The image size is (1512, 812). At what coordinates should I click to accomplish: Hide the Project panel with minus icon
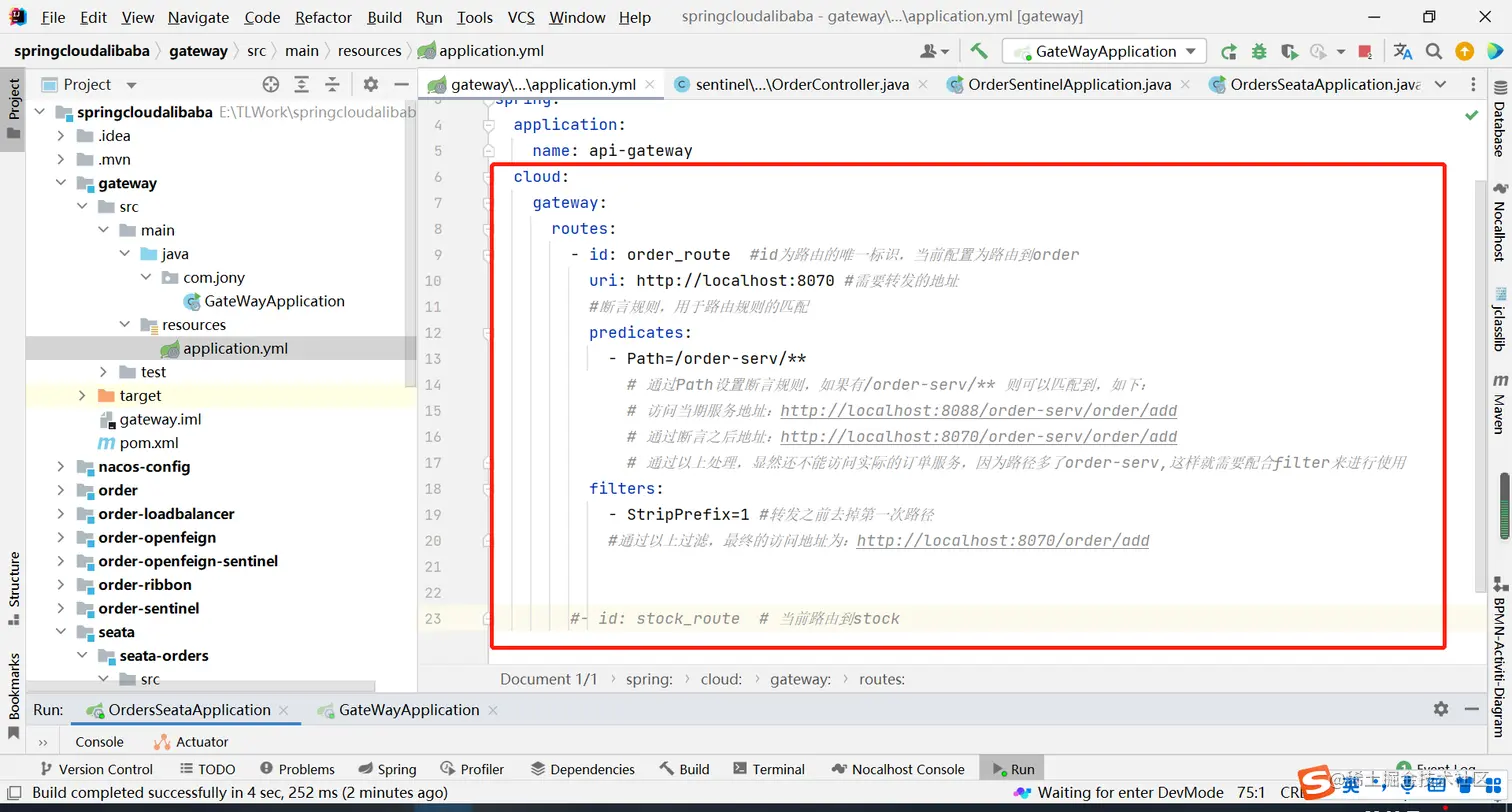pyautogui.click(x=401, y=85)
